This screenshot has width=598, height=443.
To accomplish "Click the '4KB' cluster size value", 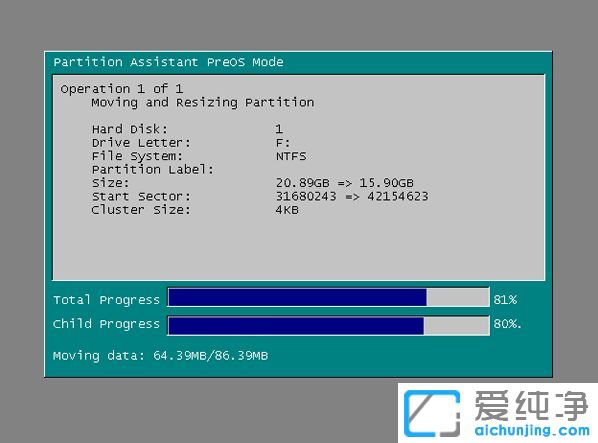I will 287,210.
